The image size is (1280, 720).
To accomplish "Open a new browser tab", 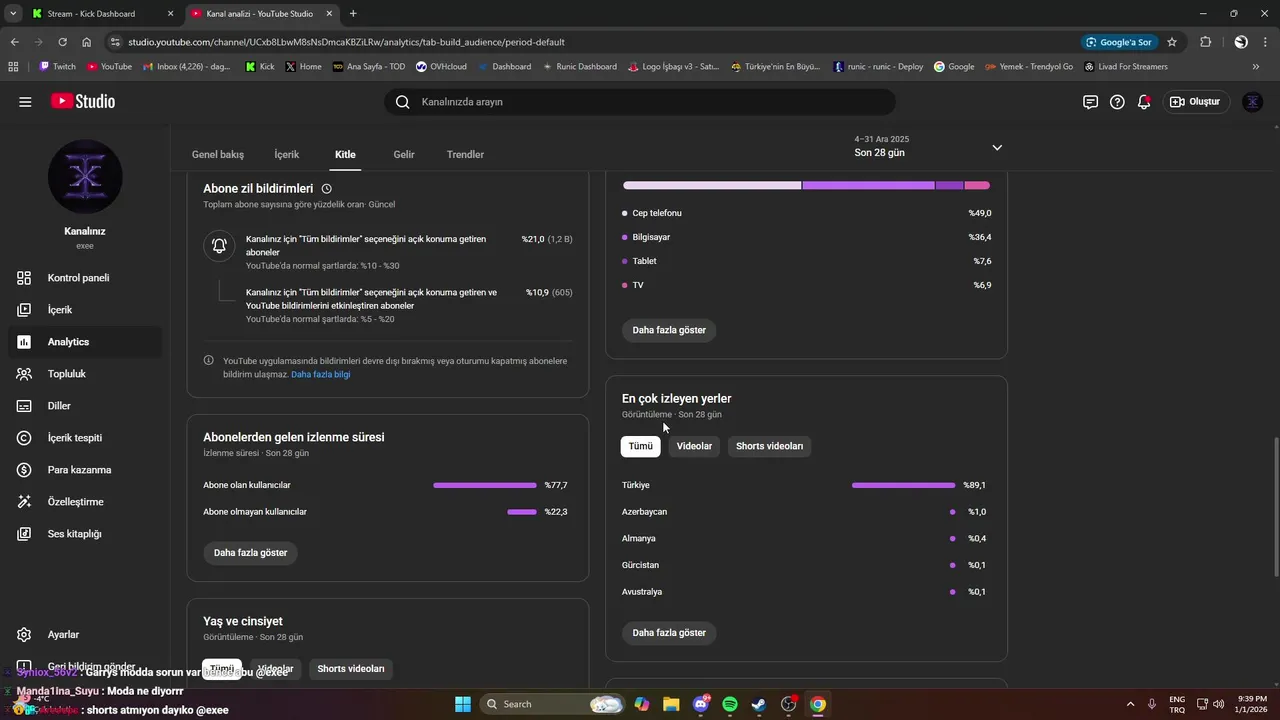I will pos(353,14).
